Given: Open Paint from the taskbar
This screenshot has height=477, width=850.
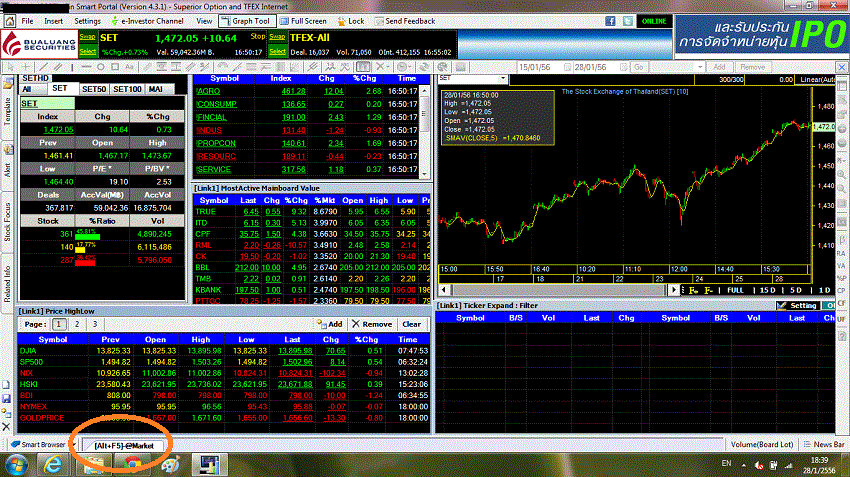Looking at the screenshot, I should point(170,465).
